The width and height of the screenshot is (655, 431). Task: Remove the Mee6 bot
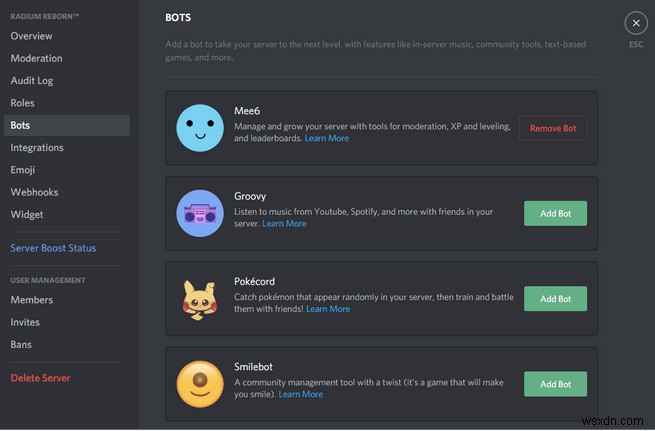point(553,128)
